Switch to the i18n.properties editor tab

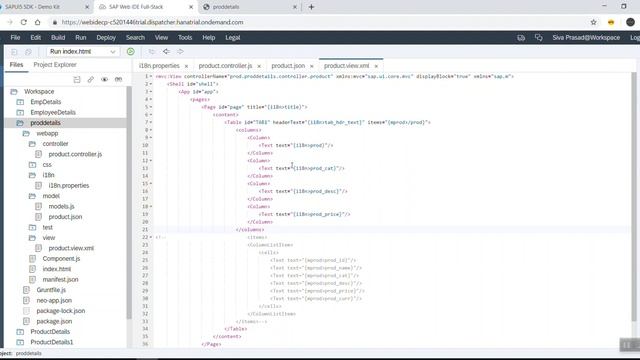[x=159, y=66]
